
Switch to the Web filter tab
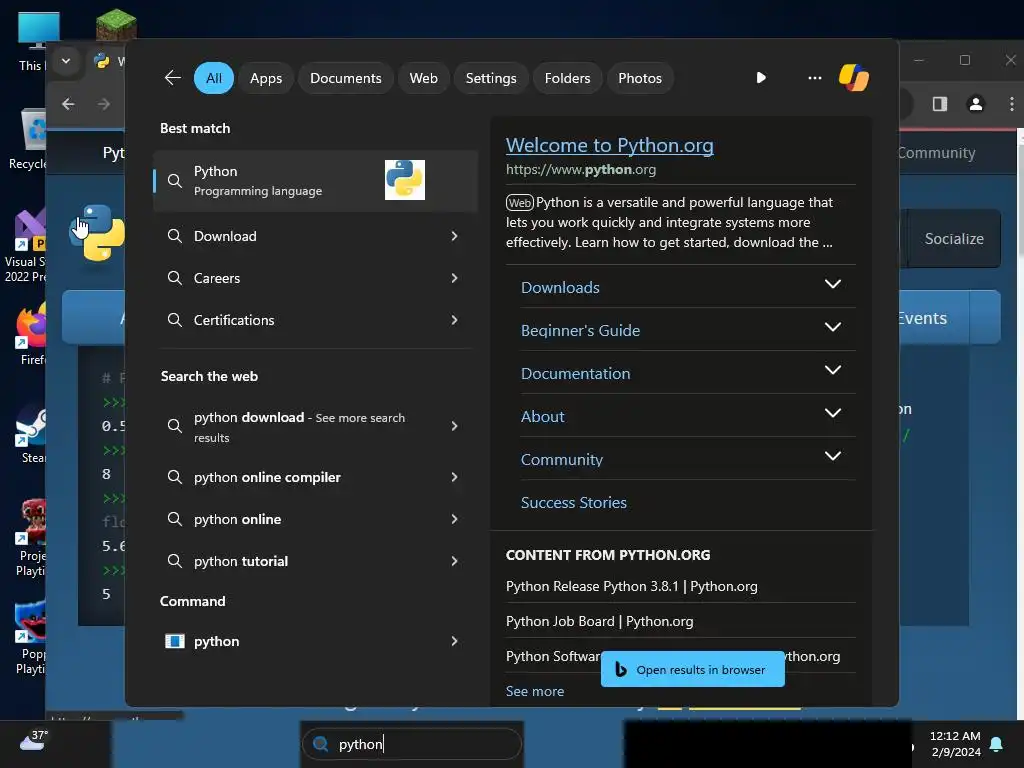pos(423,78)
